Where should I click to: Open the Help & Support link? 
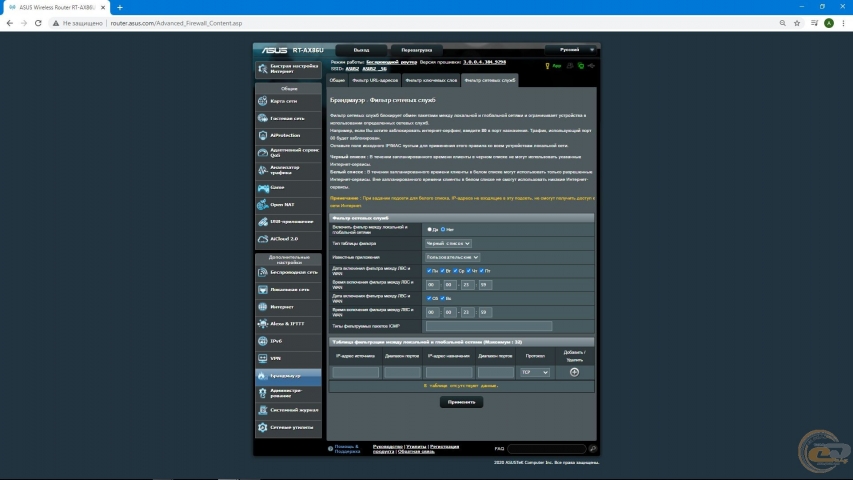tap(347, 448)
